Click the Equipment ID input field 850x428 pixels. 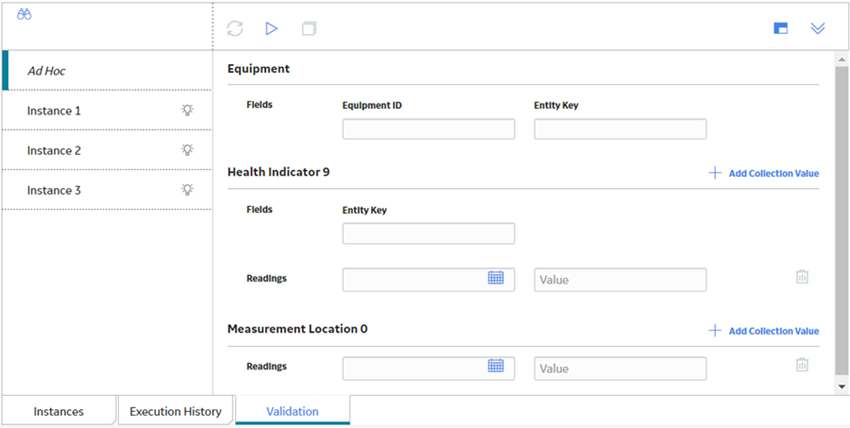(428, 129)
